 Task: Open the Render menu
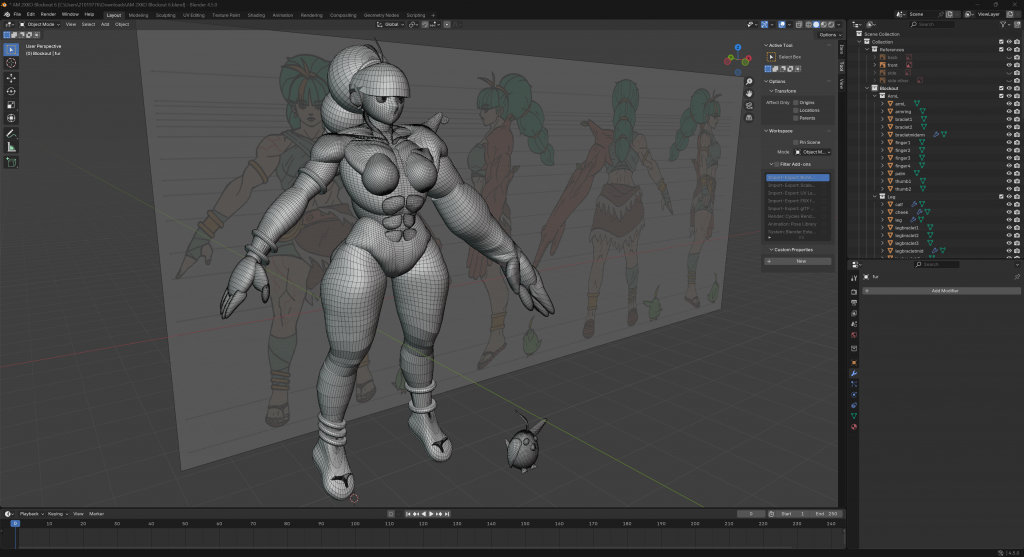48,15
